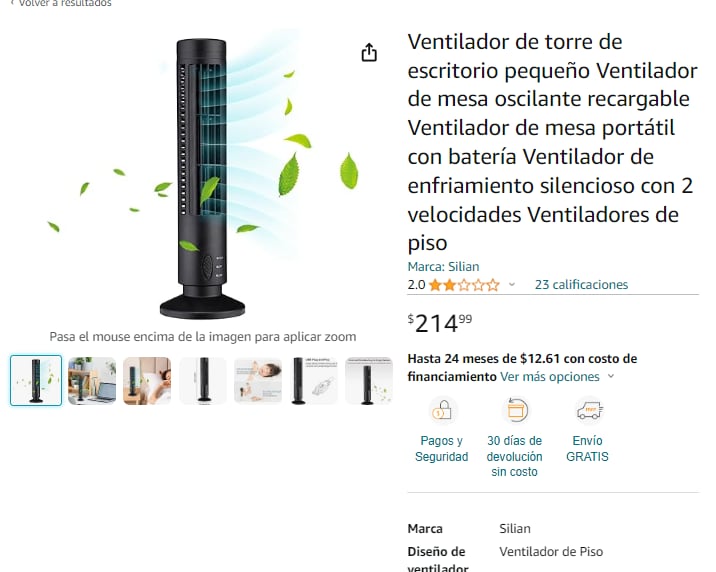Select thumbnail showing child with fan
Screen dimensions: 716x572
pyautogui.click(x=258, y=381)
